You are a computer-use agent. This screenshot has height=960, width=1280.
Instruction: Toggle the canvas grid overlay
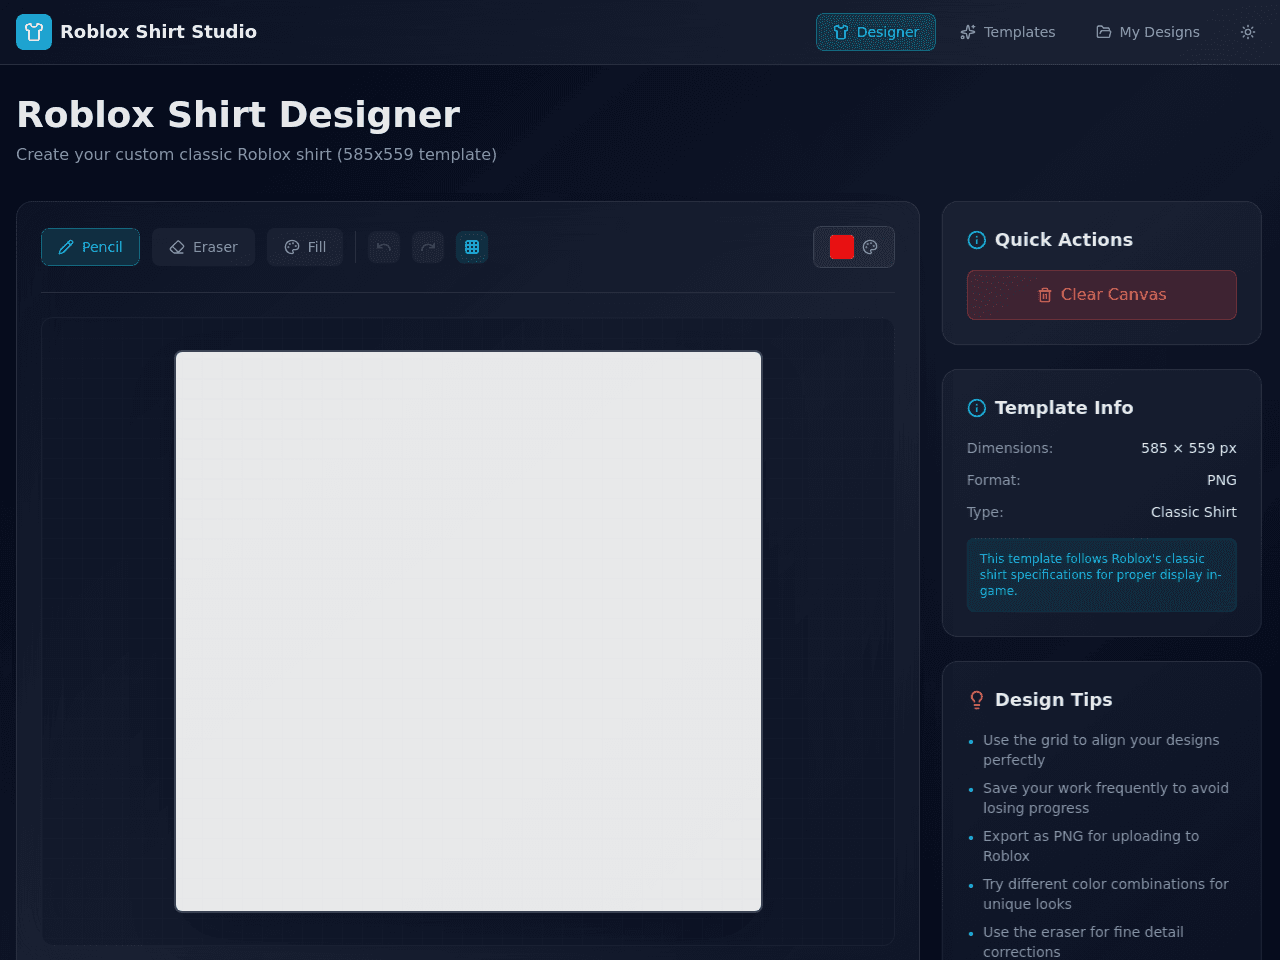(x=472, y=247)
